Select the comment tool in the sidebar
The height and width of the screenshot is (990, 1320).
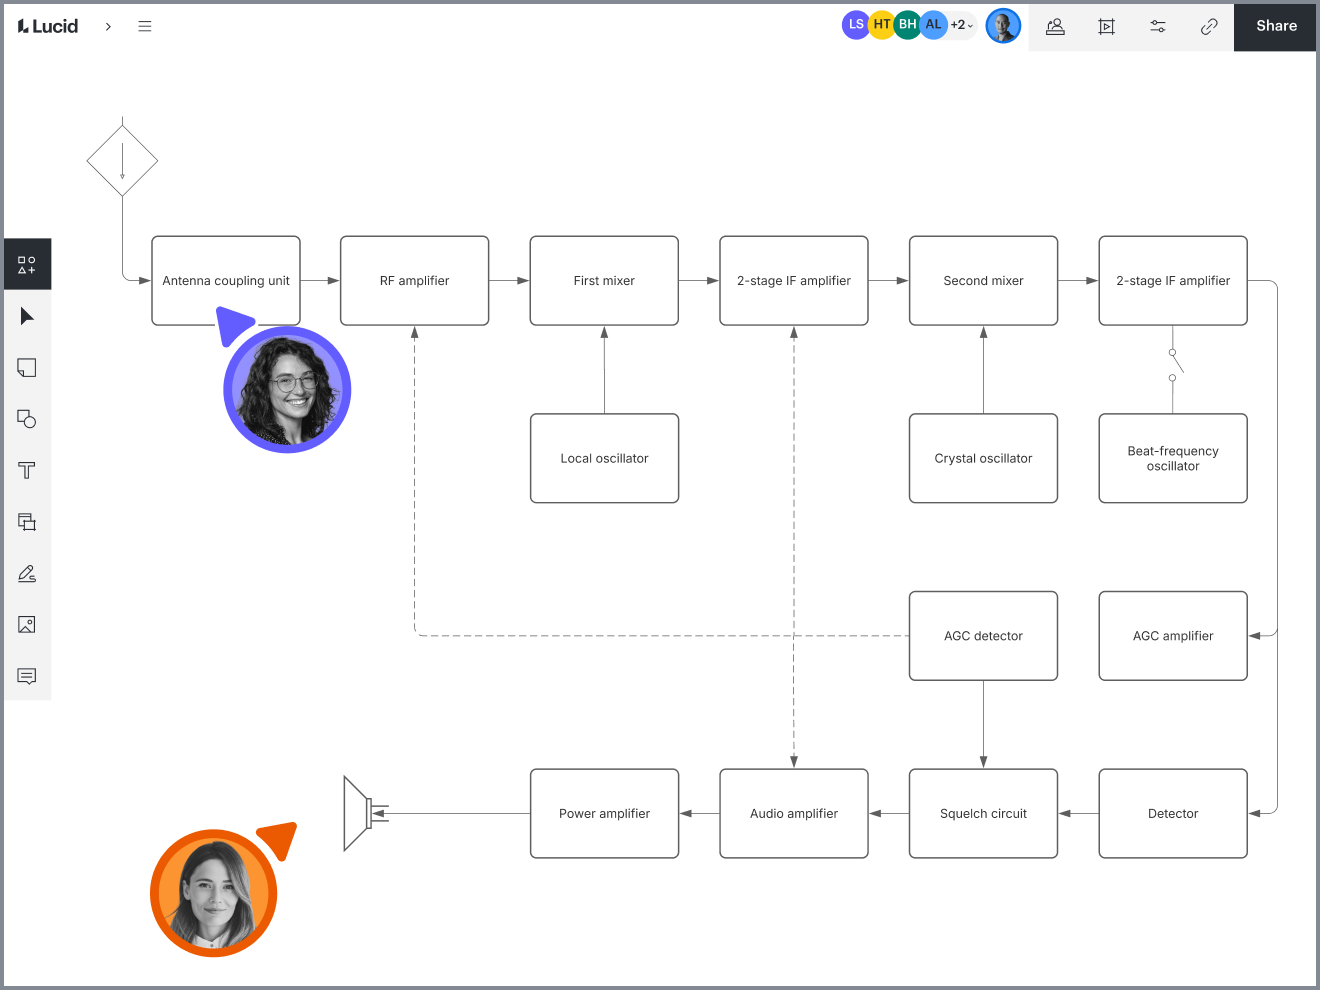pos(27,676)
